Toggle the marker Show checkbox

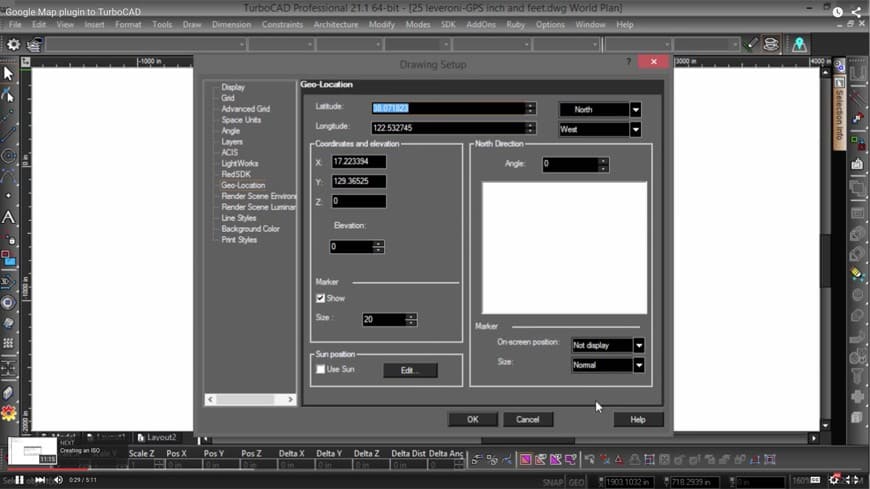pyautogui.click(x=320, y=299)
